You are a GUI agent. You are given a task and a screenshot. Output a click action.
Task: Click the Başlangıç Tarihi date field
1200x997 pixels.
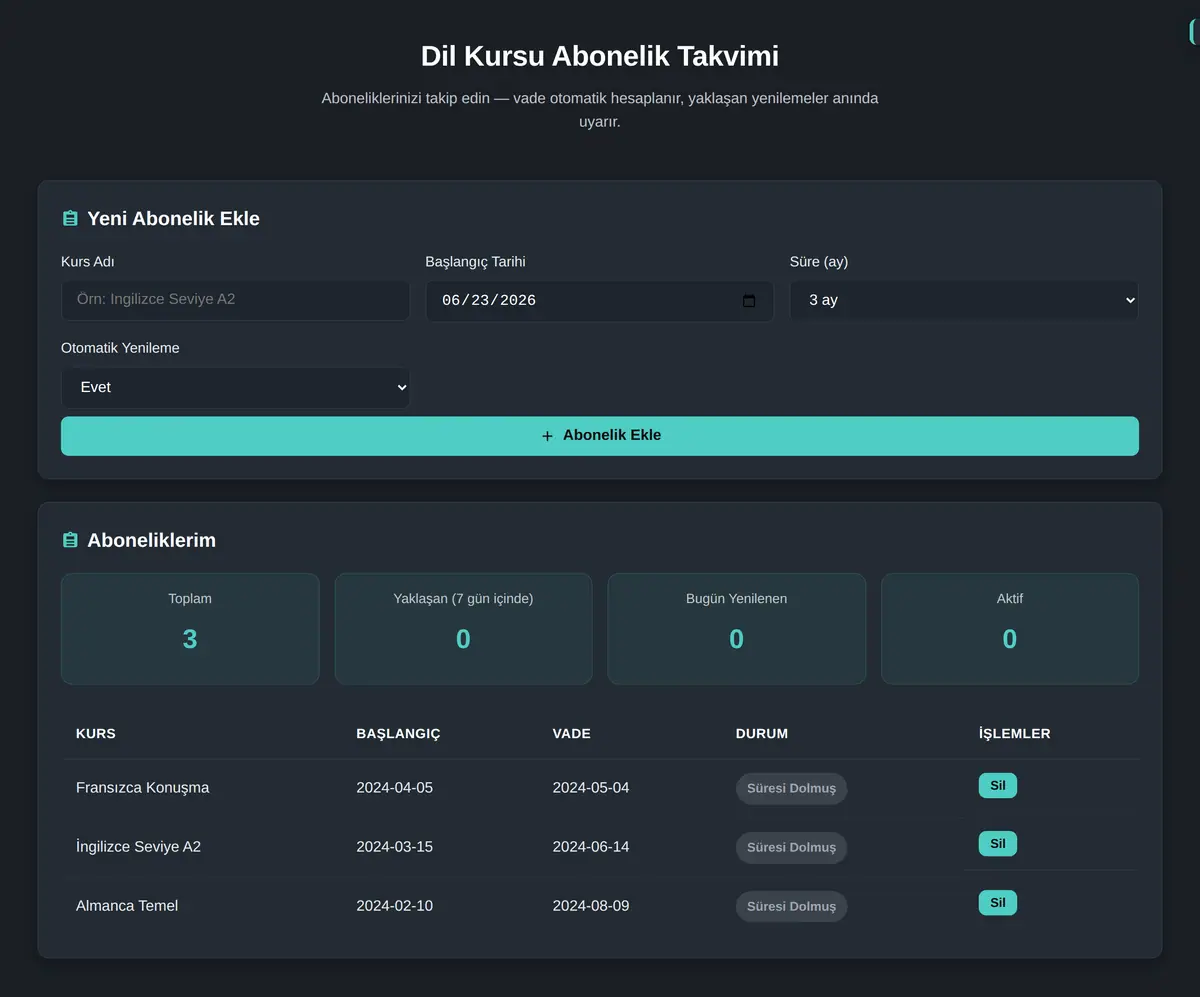click(x=599, y=301)
